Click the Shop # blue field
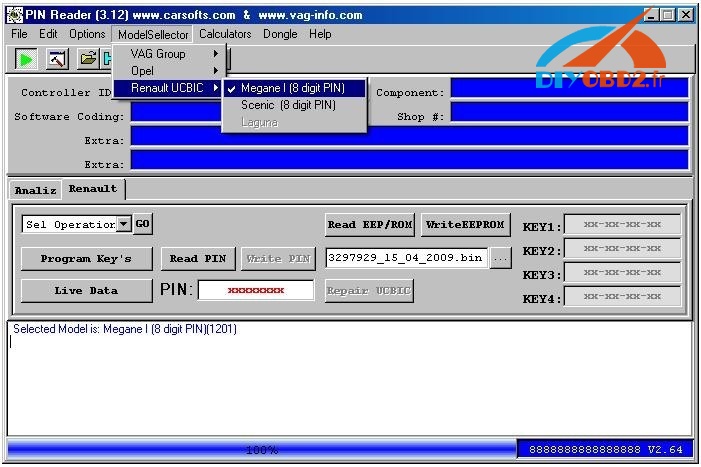This screenshot has height=467, width=701. 569,112
